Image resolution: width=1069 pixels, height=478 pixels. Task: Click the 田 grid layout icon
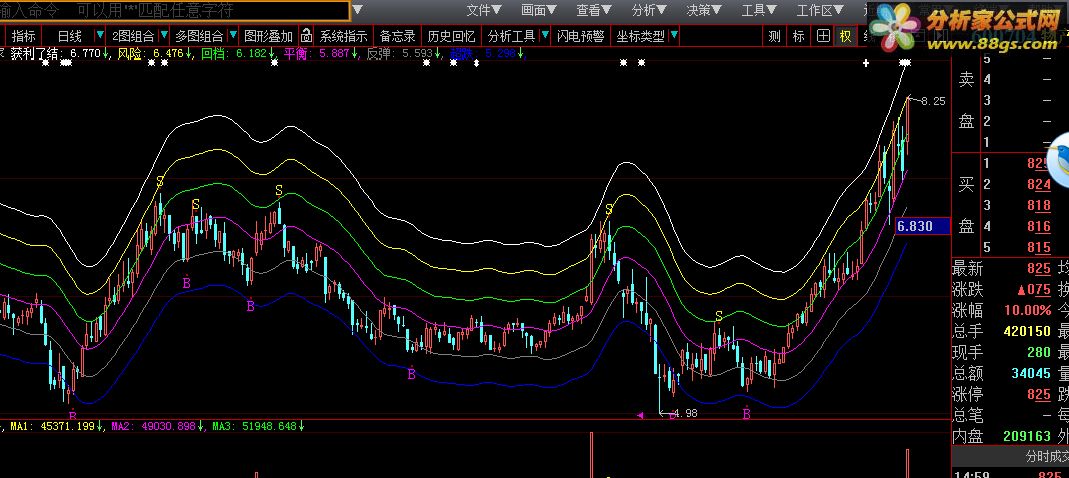coord(823,36)
